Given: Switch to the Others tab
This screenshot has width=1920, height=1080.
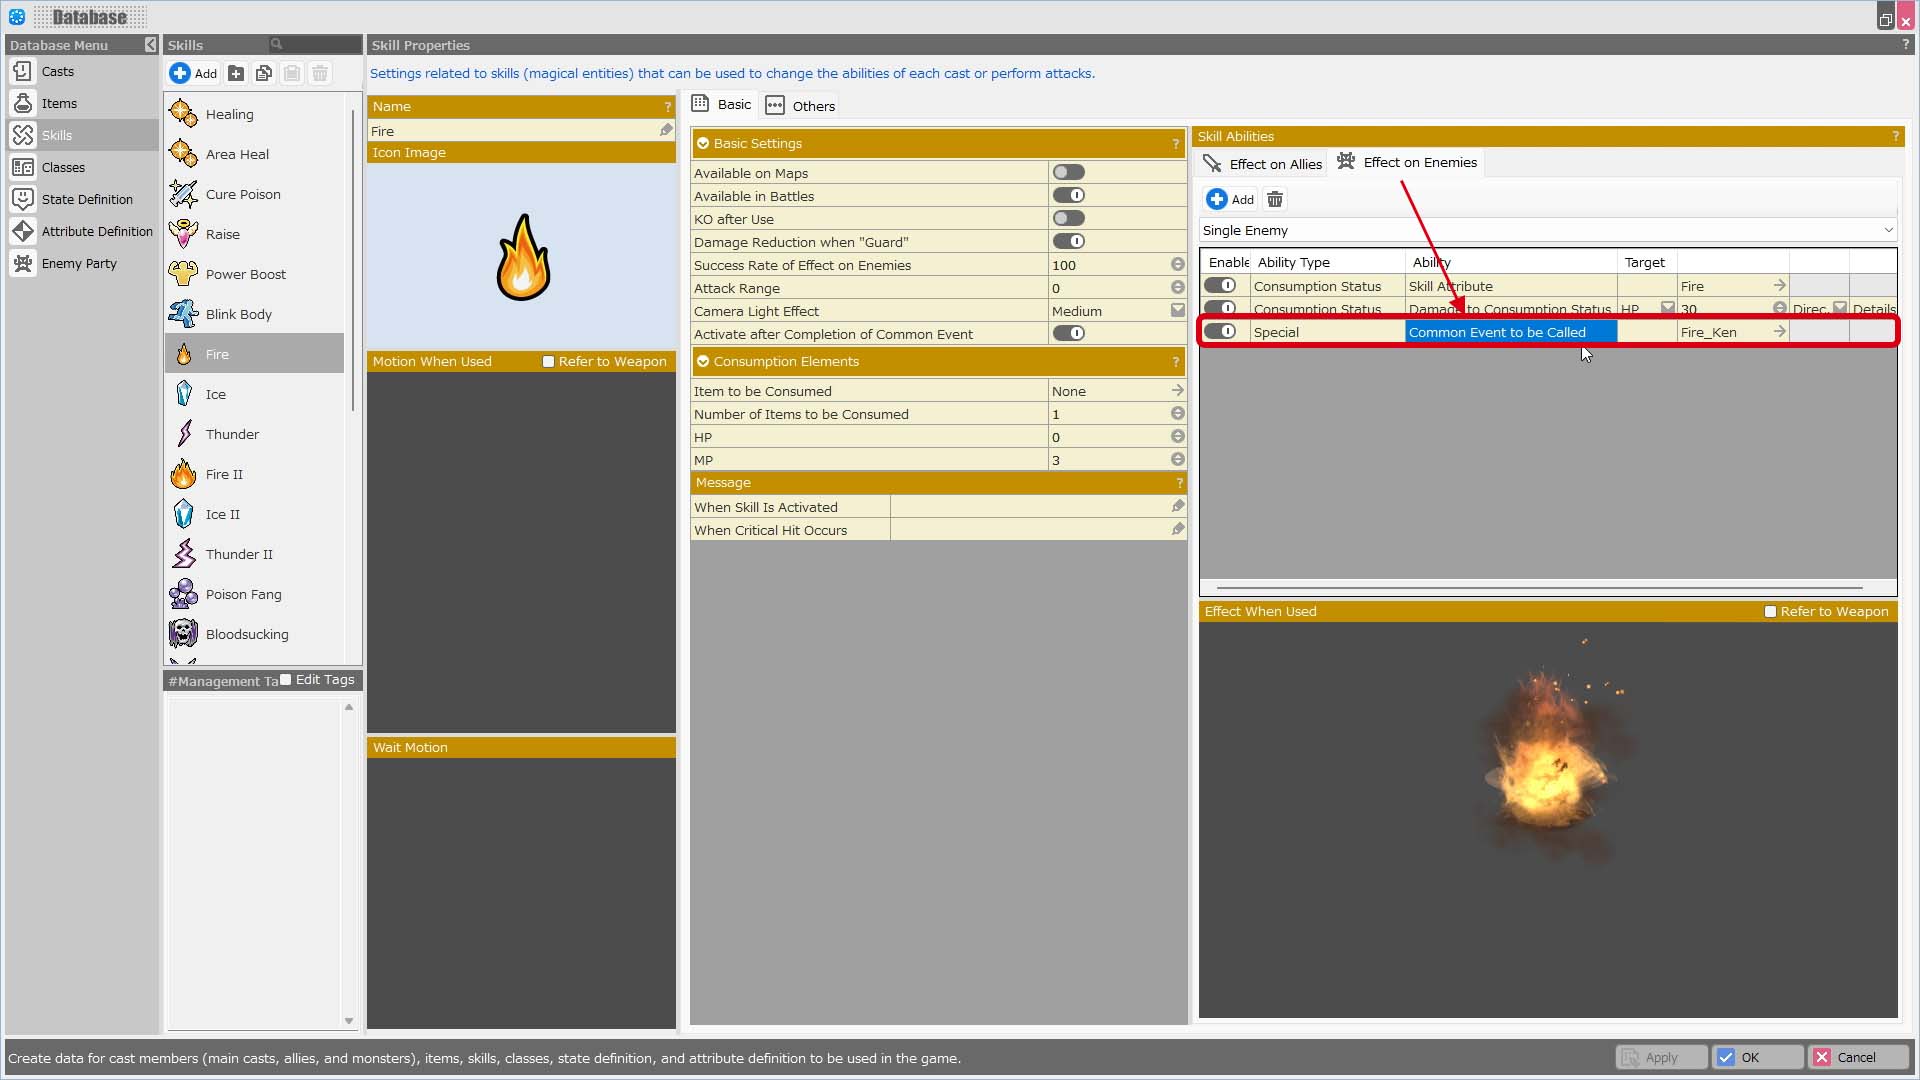Looking at the screenshot, I should point(800,105).
